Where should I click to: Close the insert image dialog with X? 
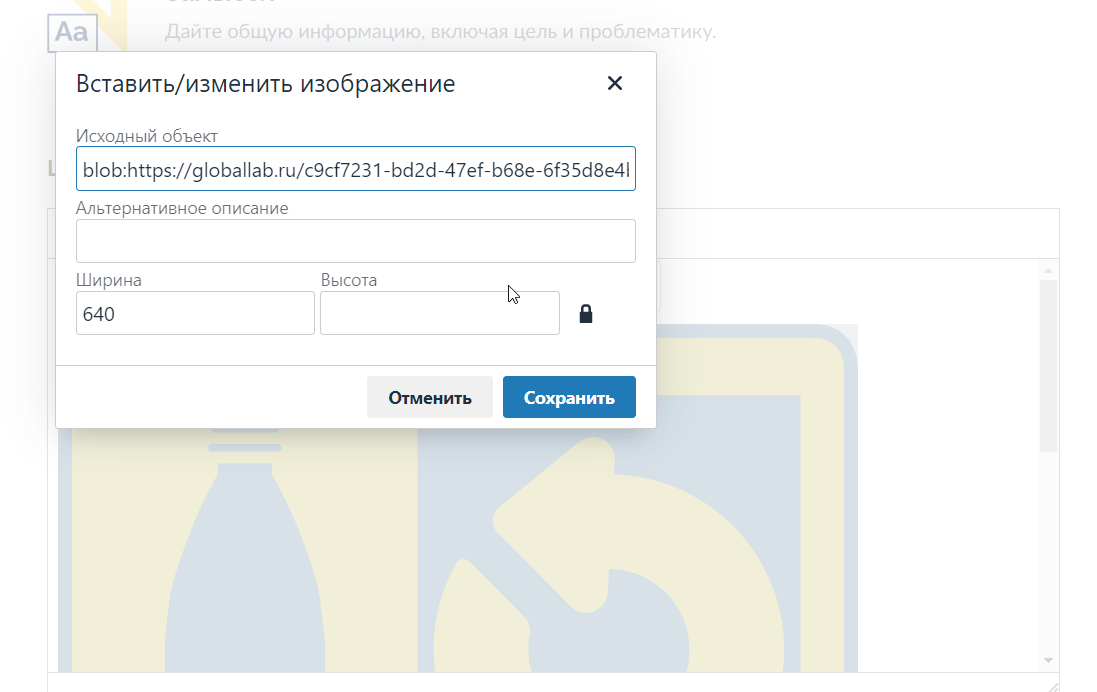[615, 84]
